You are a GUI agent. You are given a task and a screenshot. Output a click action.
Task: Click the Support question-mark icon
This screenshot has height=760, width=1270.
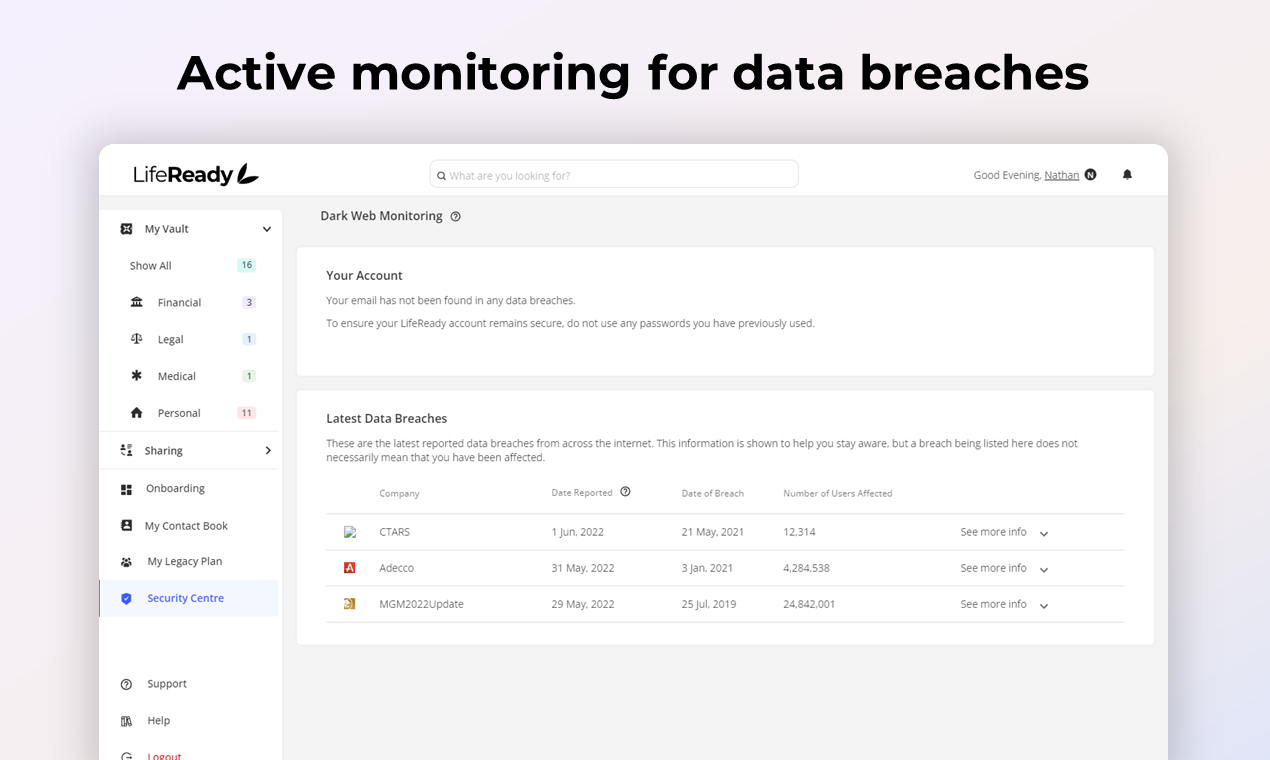click(126, 684)
